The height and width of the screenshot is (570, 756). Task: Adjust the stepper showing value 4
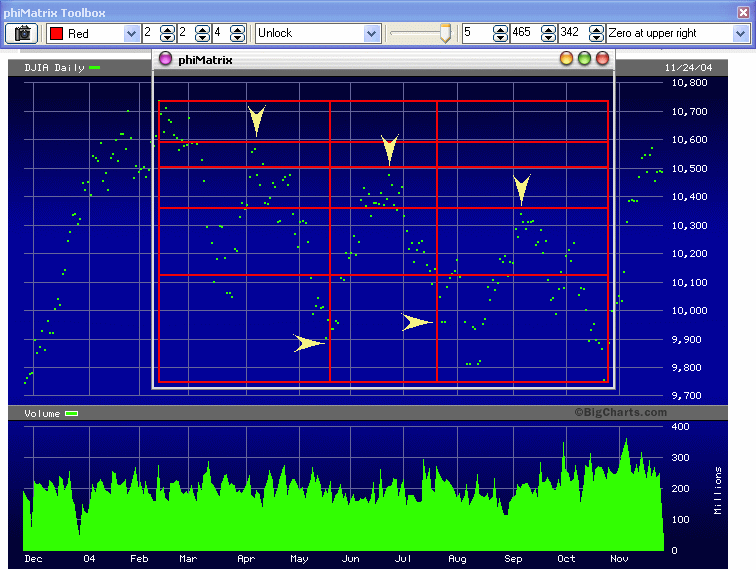237,33
